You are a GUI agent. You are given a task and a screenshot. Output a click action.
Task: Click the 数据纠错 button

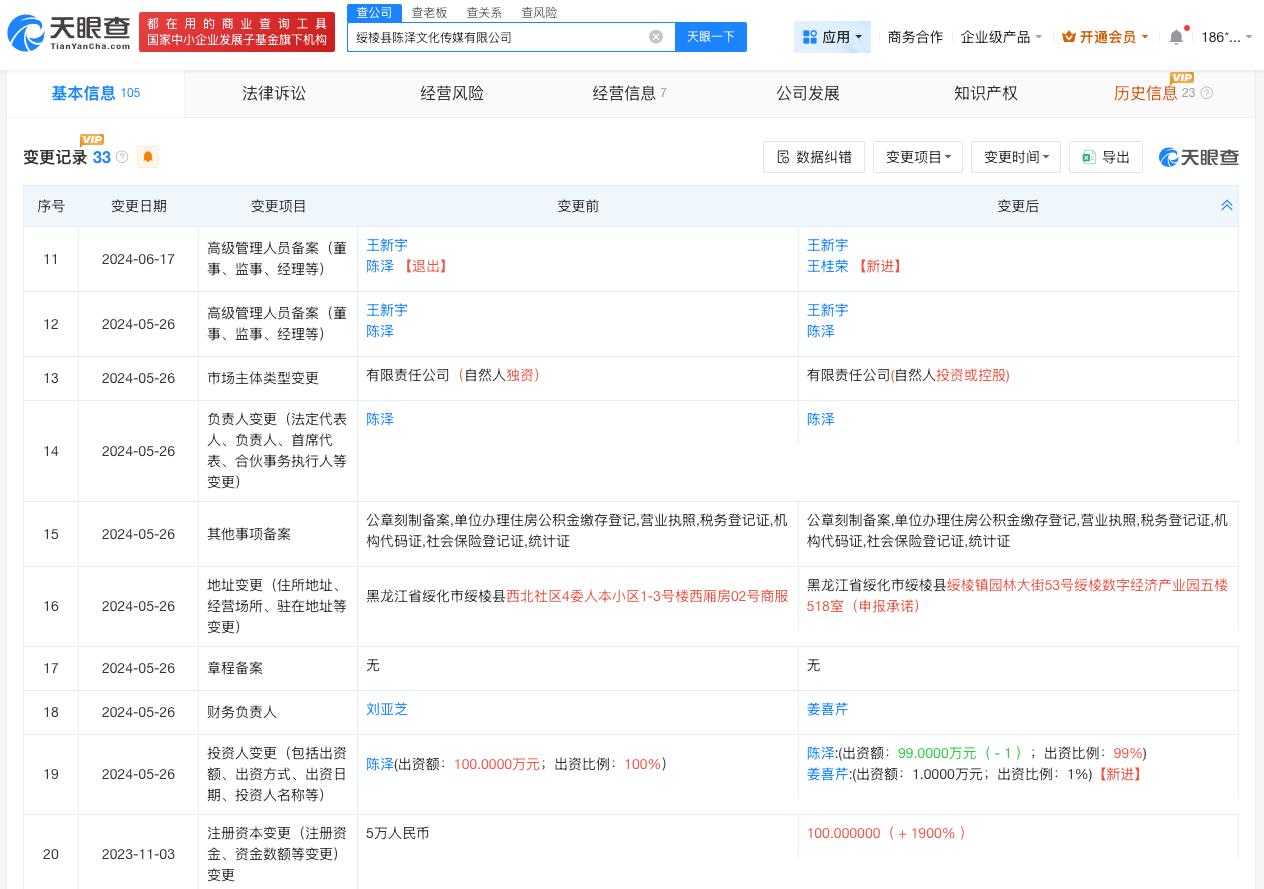point(814,157)
